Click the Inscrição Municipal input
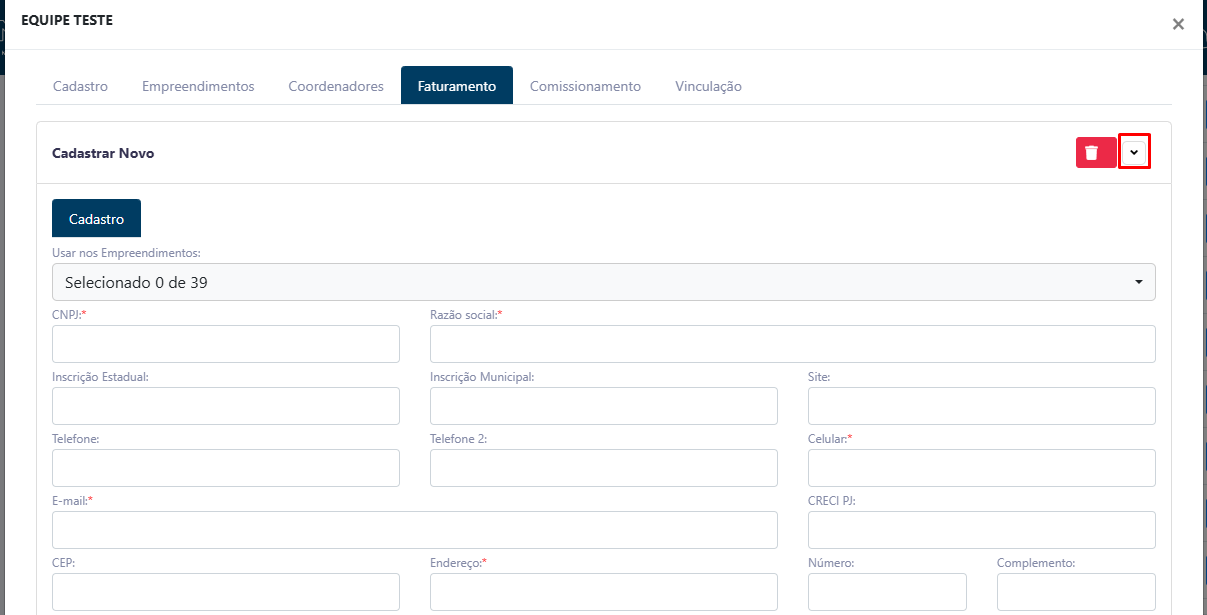This screenshot has height=615, width=1207. point(604,406)
